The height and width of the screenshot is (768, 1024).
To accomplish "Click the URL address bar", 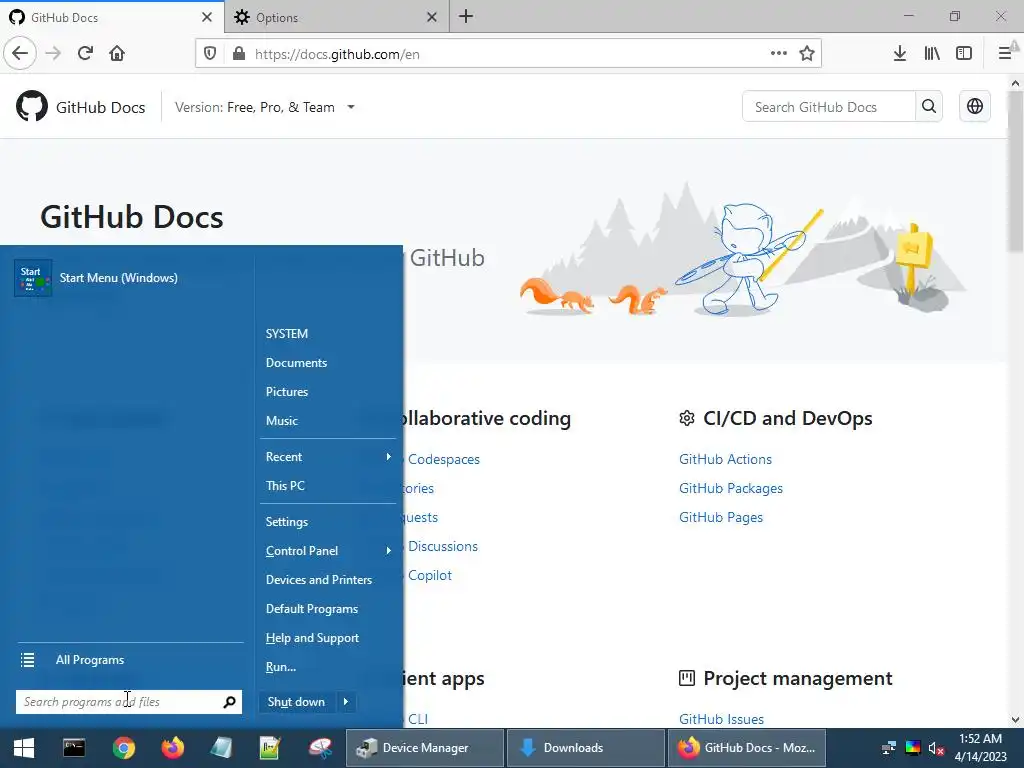I will (x=508, y=54).
